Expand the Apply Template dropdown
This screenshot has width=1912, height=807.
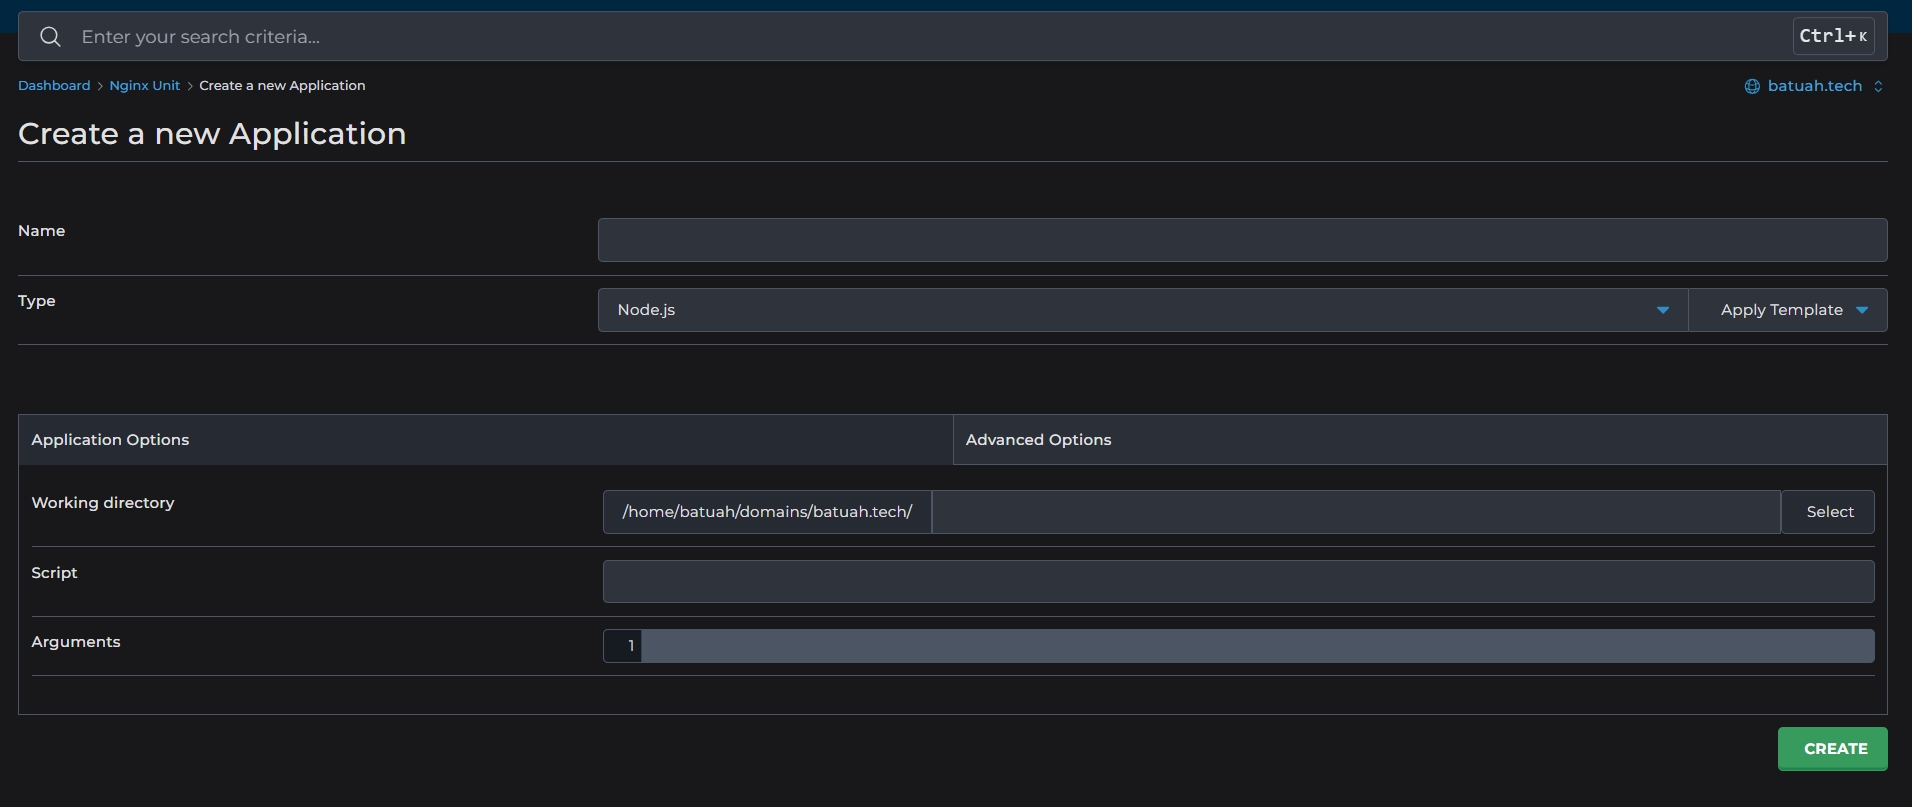pos(1788,310)
